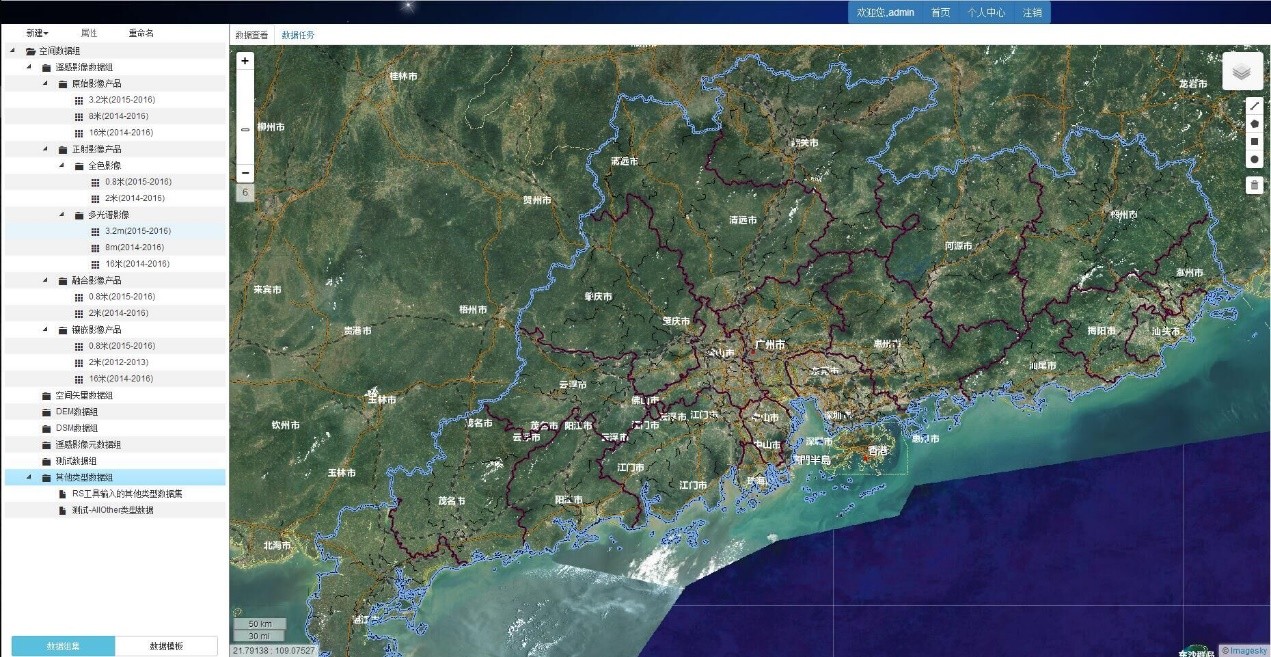Open the map layers switcher
Viewport: 1271px width, 657px height.
[x=1241, y=72]
